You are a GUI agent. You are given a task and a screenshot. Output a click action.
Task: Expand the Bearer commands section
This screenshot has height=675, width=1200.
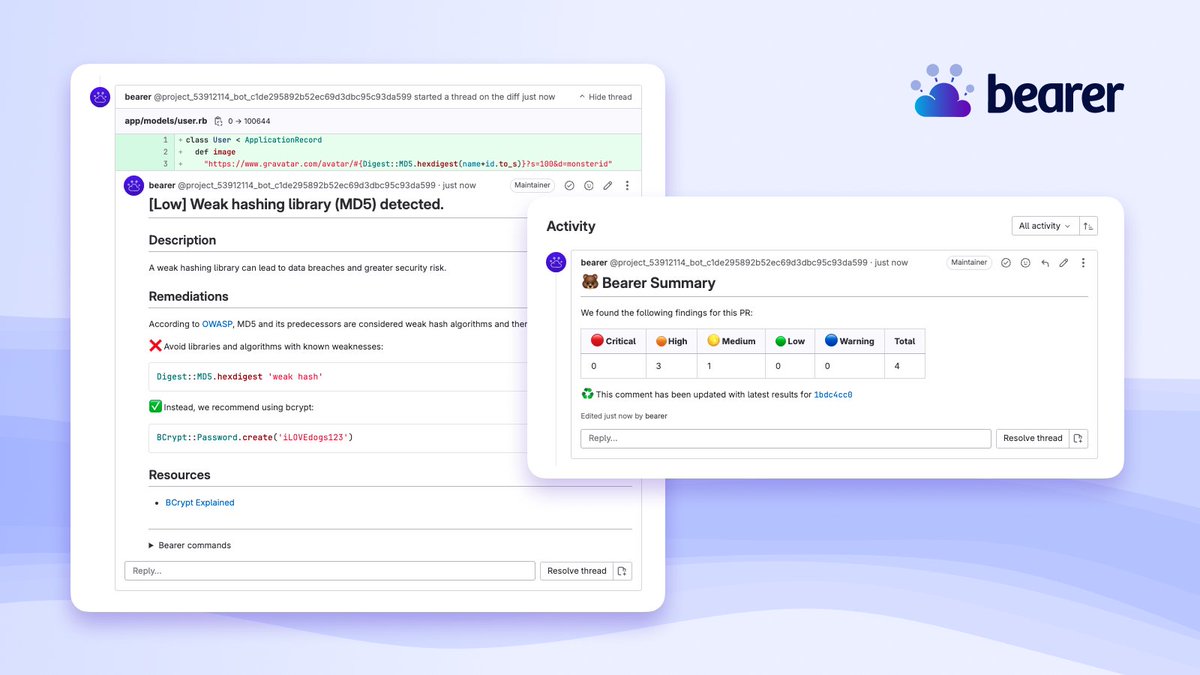pos(190,545)
